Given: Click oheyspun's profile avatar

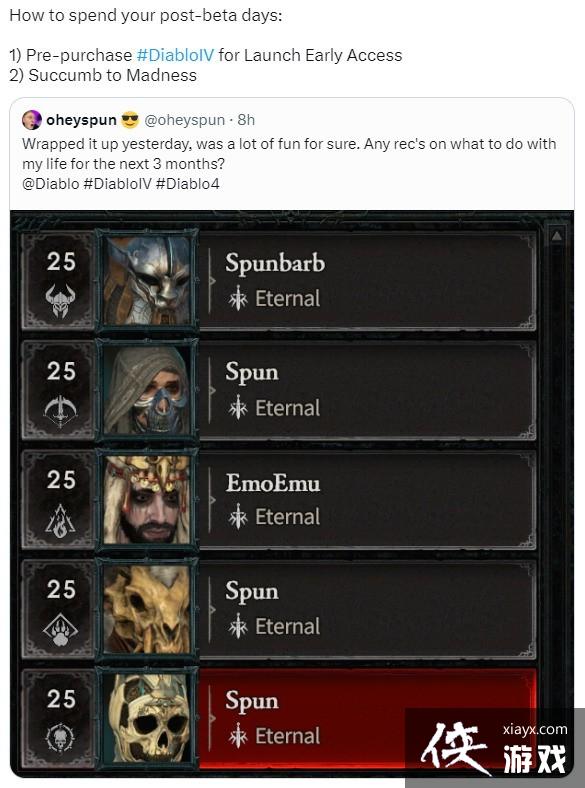Looking at the screenshot, I should pyautogui.click(x=32, y=120).
